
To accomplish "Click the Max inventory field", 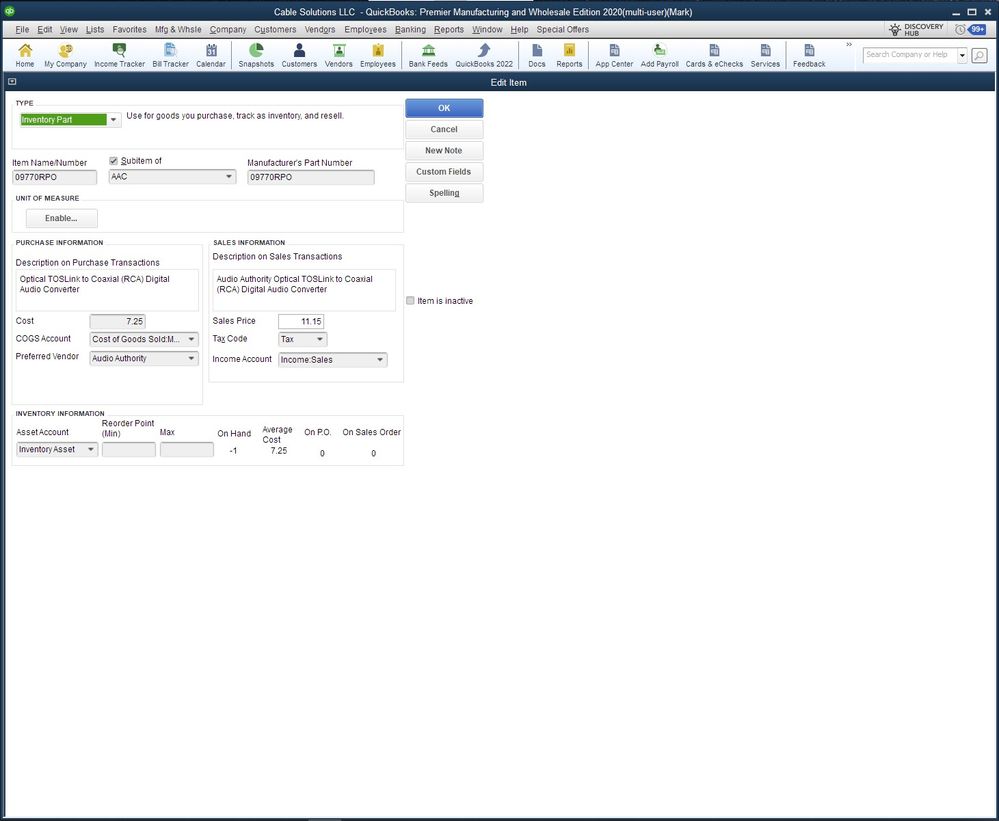I will point(187,450).
